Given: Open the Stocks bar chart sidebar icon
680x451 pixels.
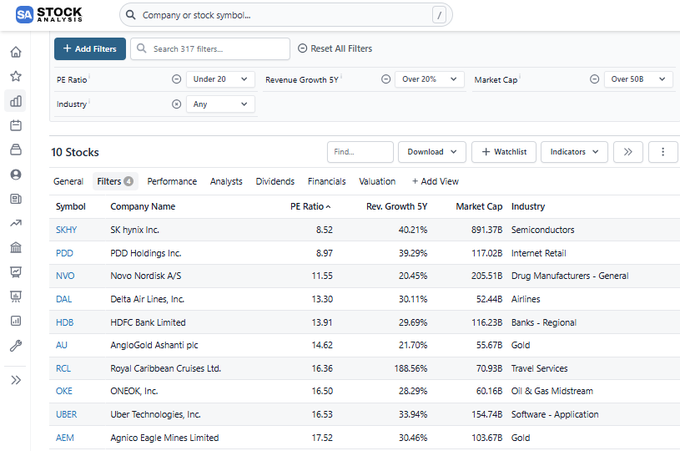Looking at the screenshot, I should (x=16, y=101).
